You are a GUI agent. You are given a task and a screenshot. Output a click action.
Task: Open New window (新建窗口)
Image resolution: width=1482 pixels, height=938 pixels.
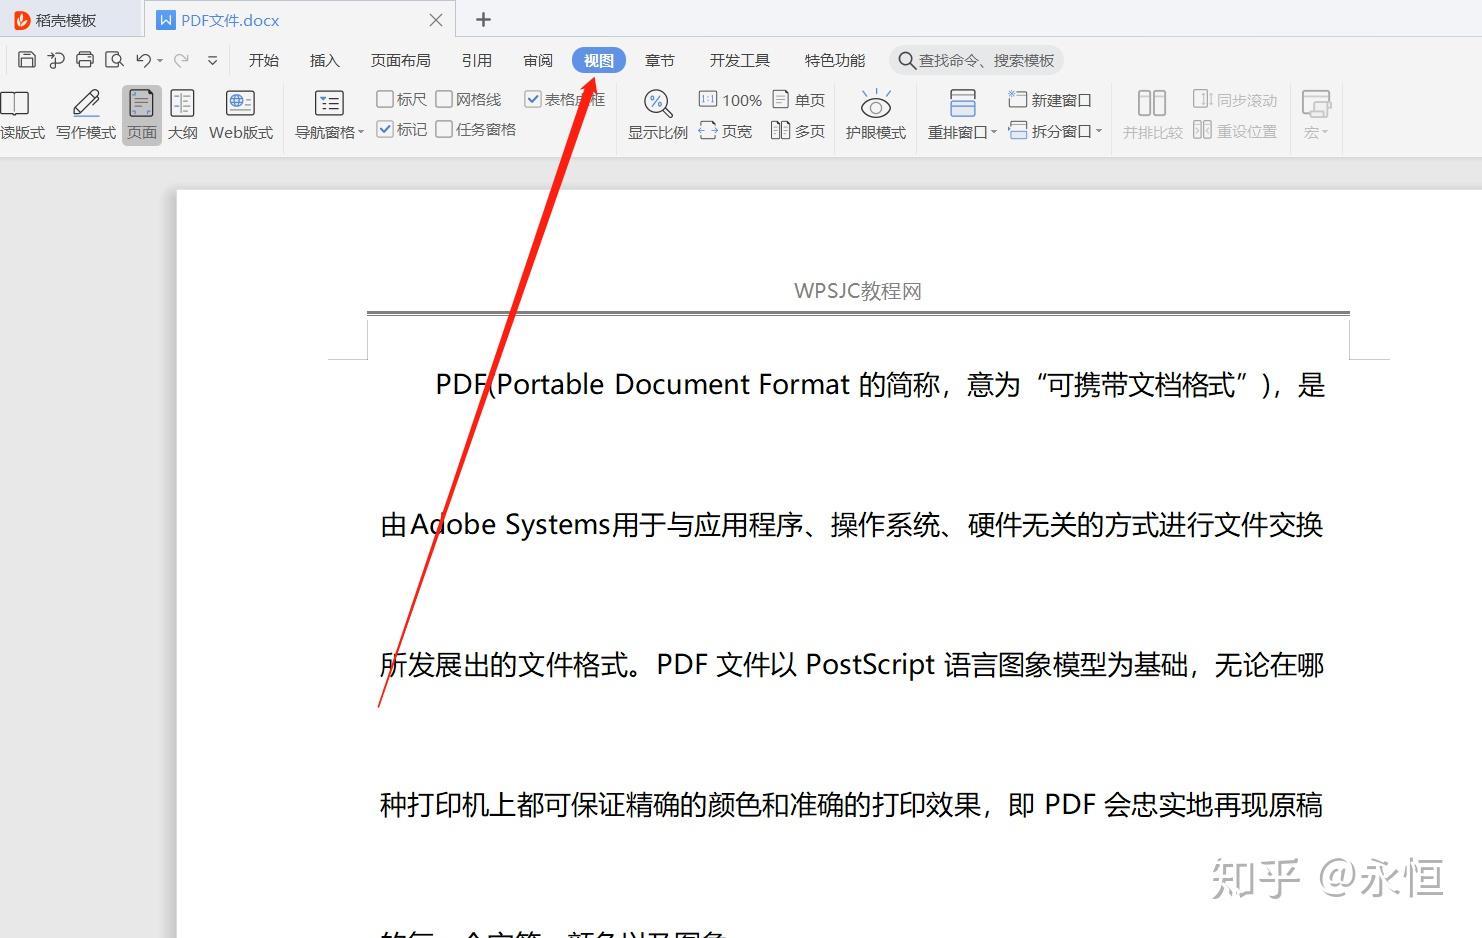[x=1049, y=100]
